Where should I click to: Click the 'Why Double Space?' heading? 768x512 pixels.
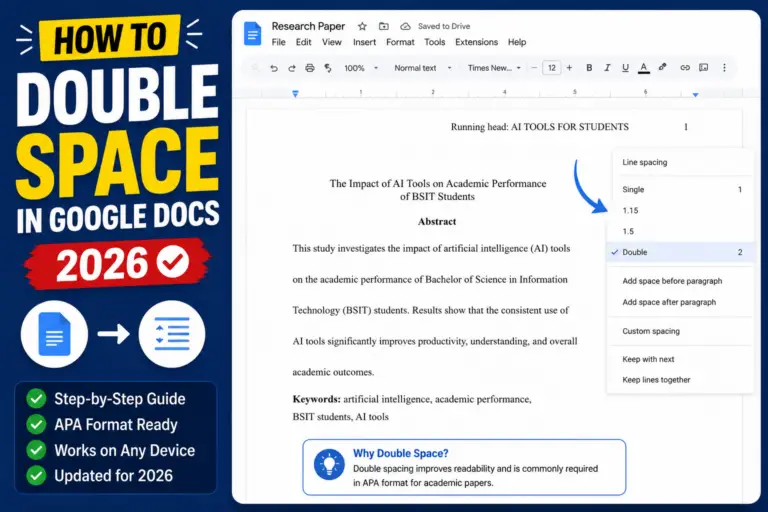401,453
